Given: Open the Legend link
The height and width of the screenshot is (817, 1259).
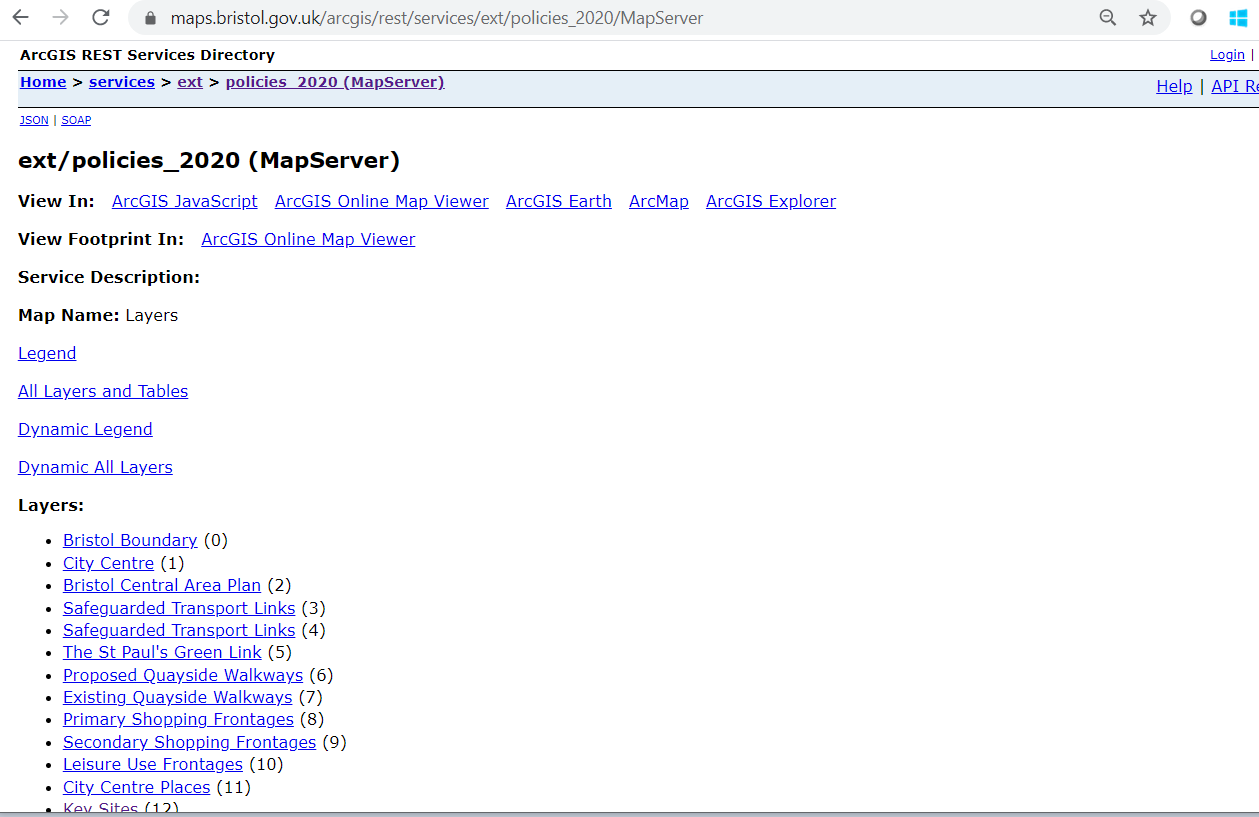Looking at the screenshot, I should 47,353.
